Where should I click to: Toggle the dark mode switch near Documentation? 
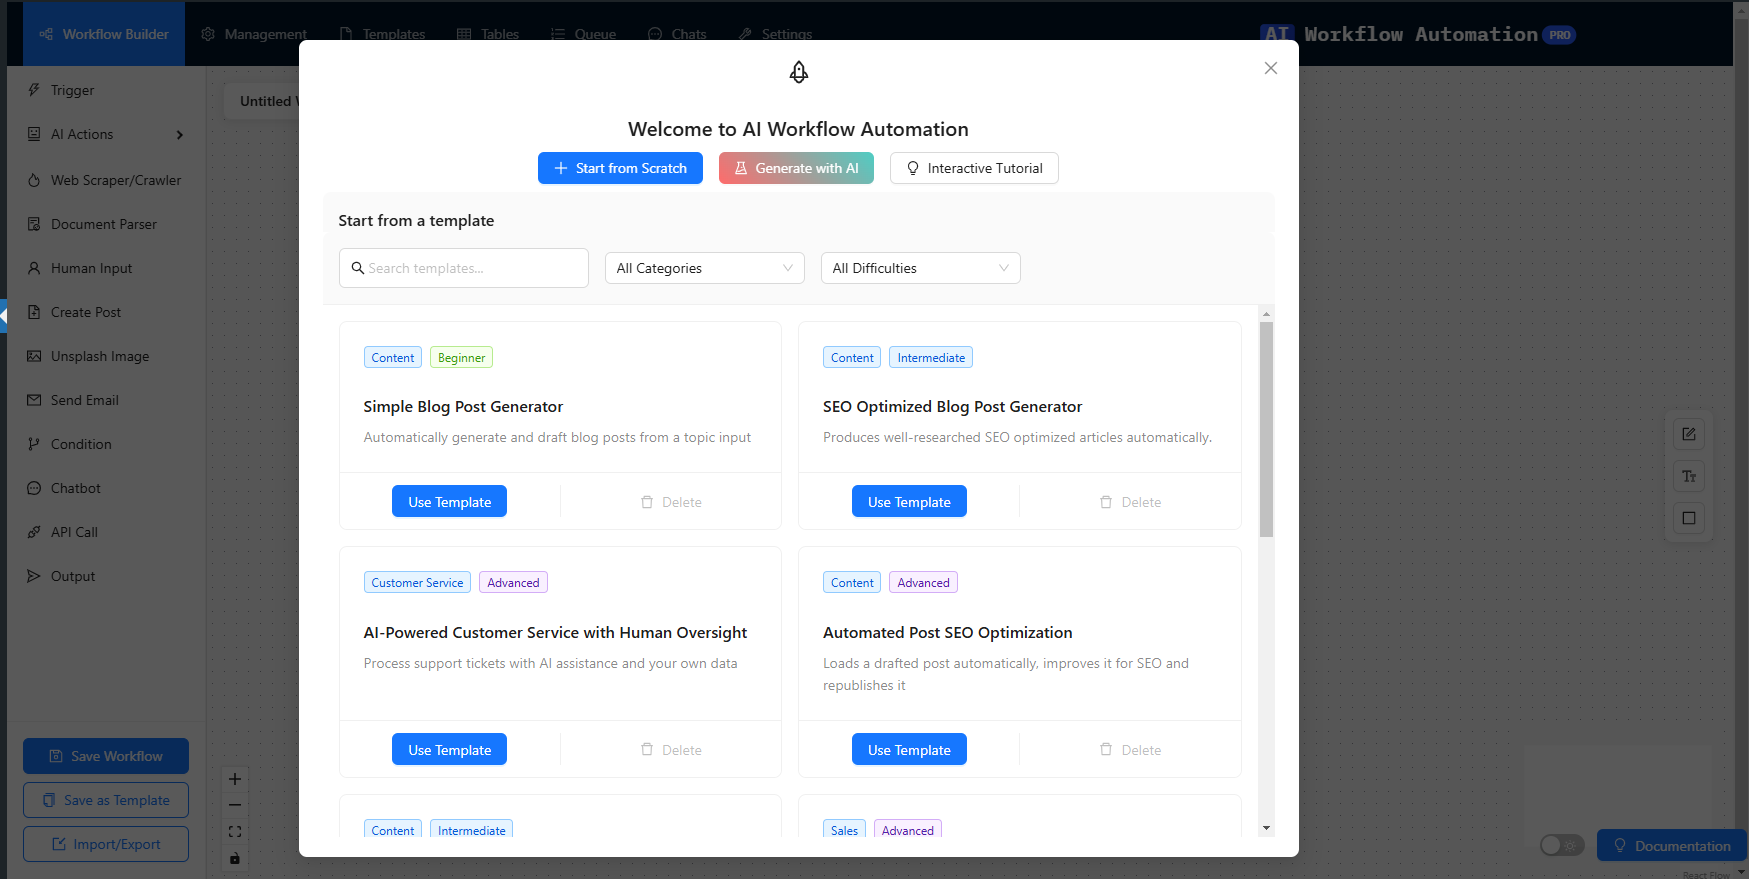pos(1562,845)
